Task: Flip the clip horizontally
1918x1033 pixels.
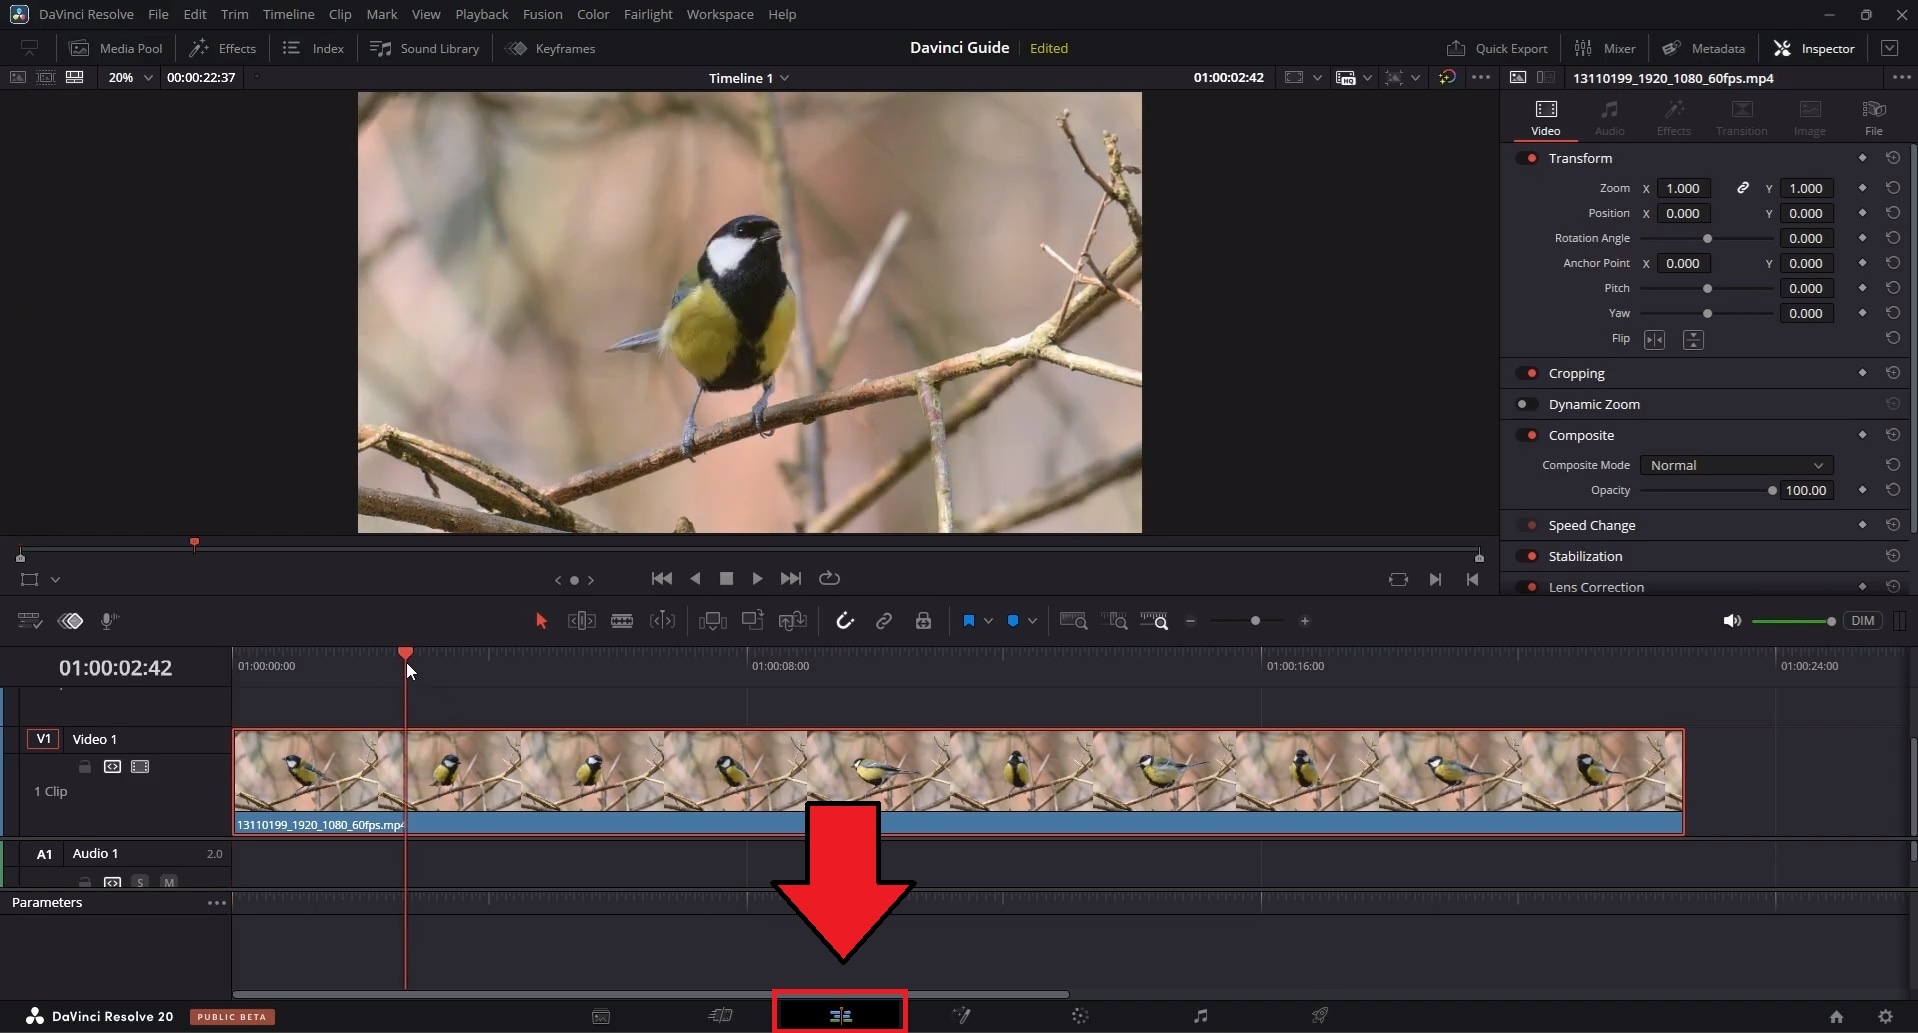Action: (1655, 340)
